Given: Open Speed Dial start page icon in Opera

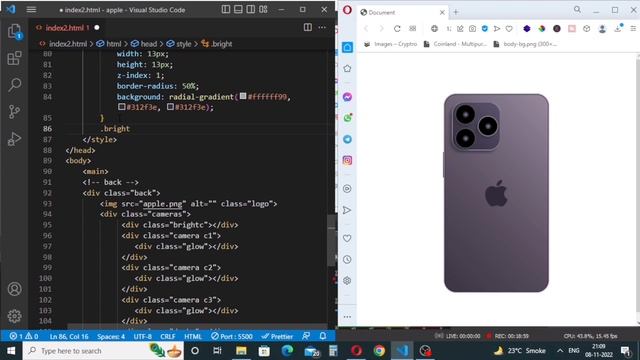Looking at the screenshot, I should (413, 29).
